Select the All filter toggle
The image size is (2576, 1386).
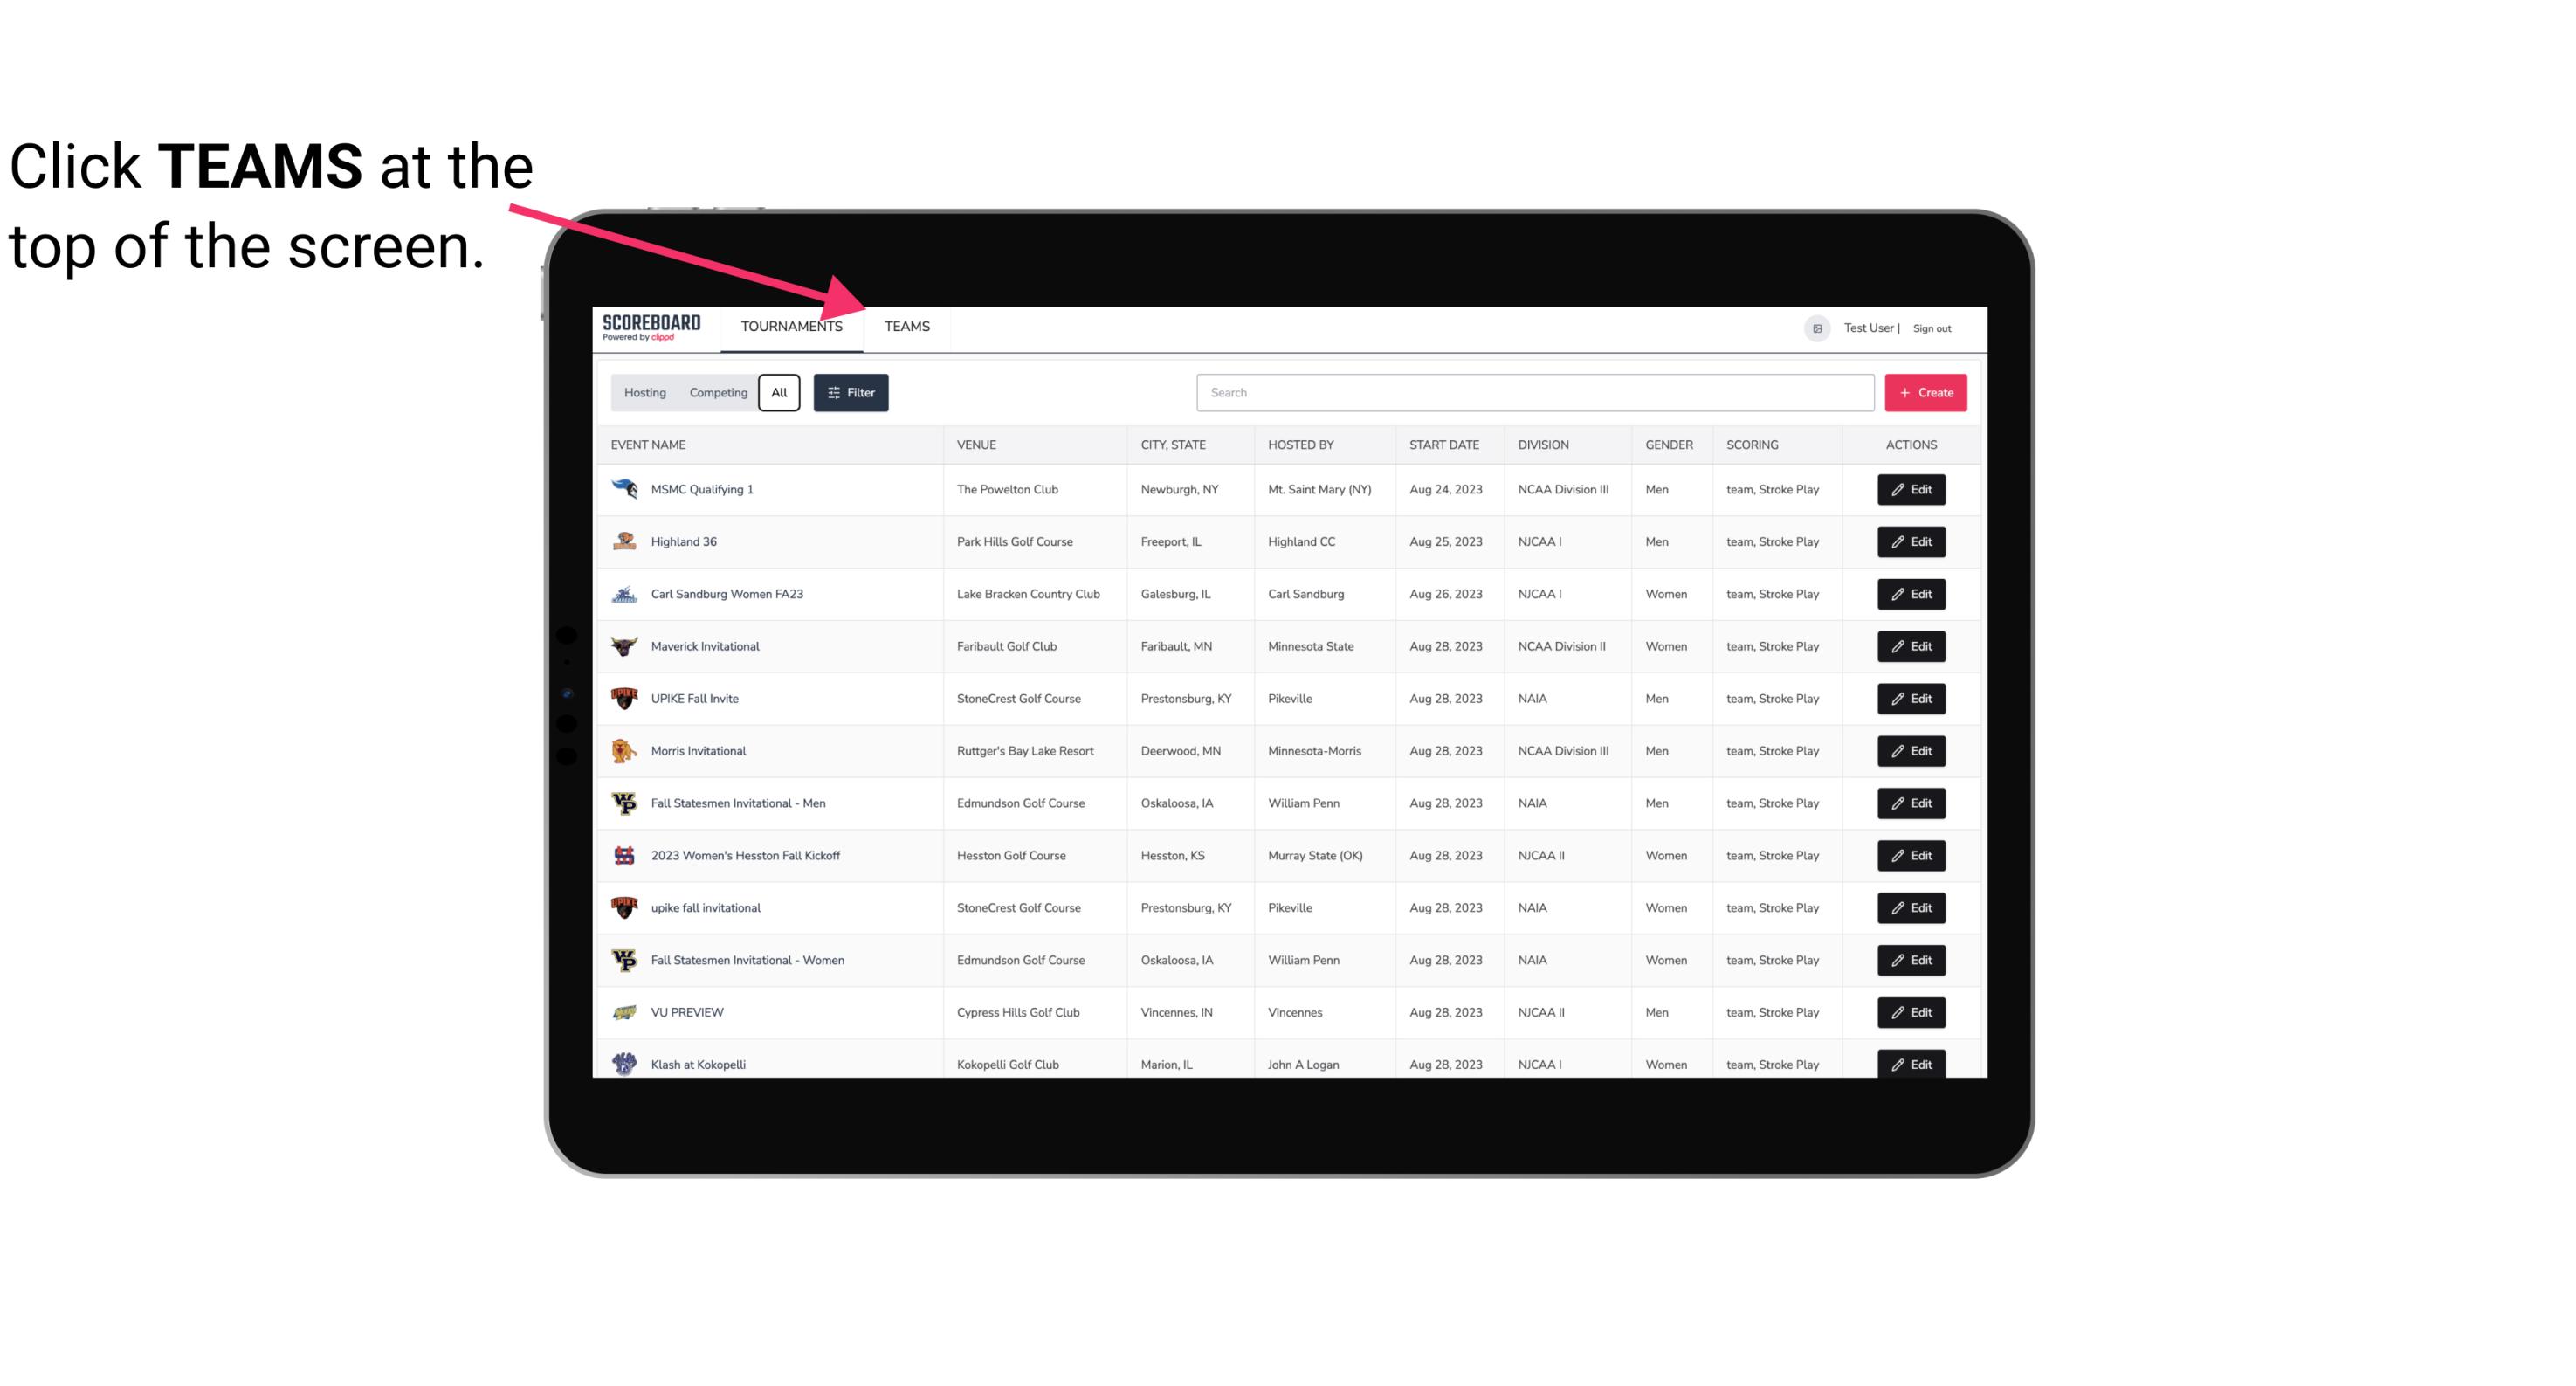tap(780, 393)
